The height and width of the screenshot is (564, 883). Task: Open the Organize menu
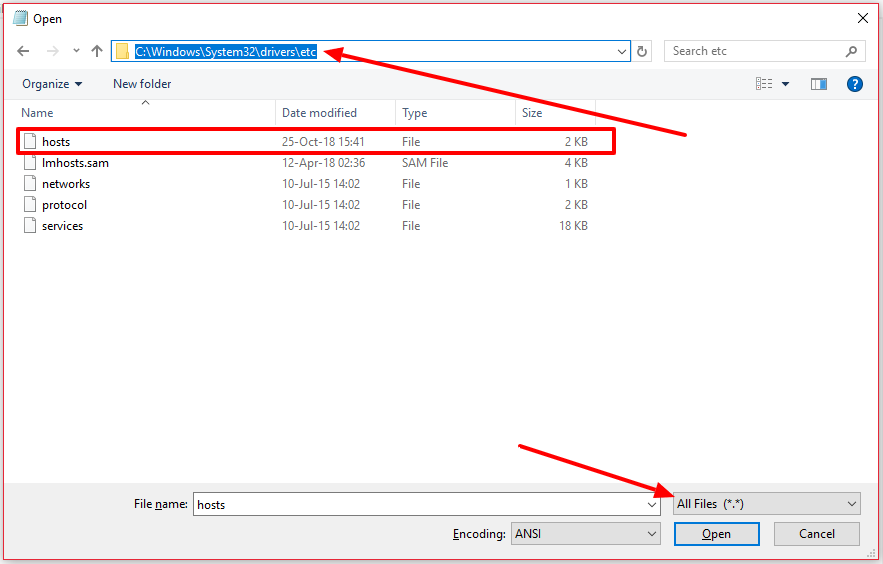[x=52, y=84]
